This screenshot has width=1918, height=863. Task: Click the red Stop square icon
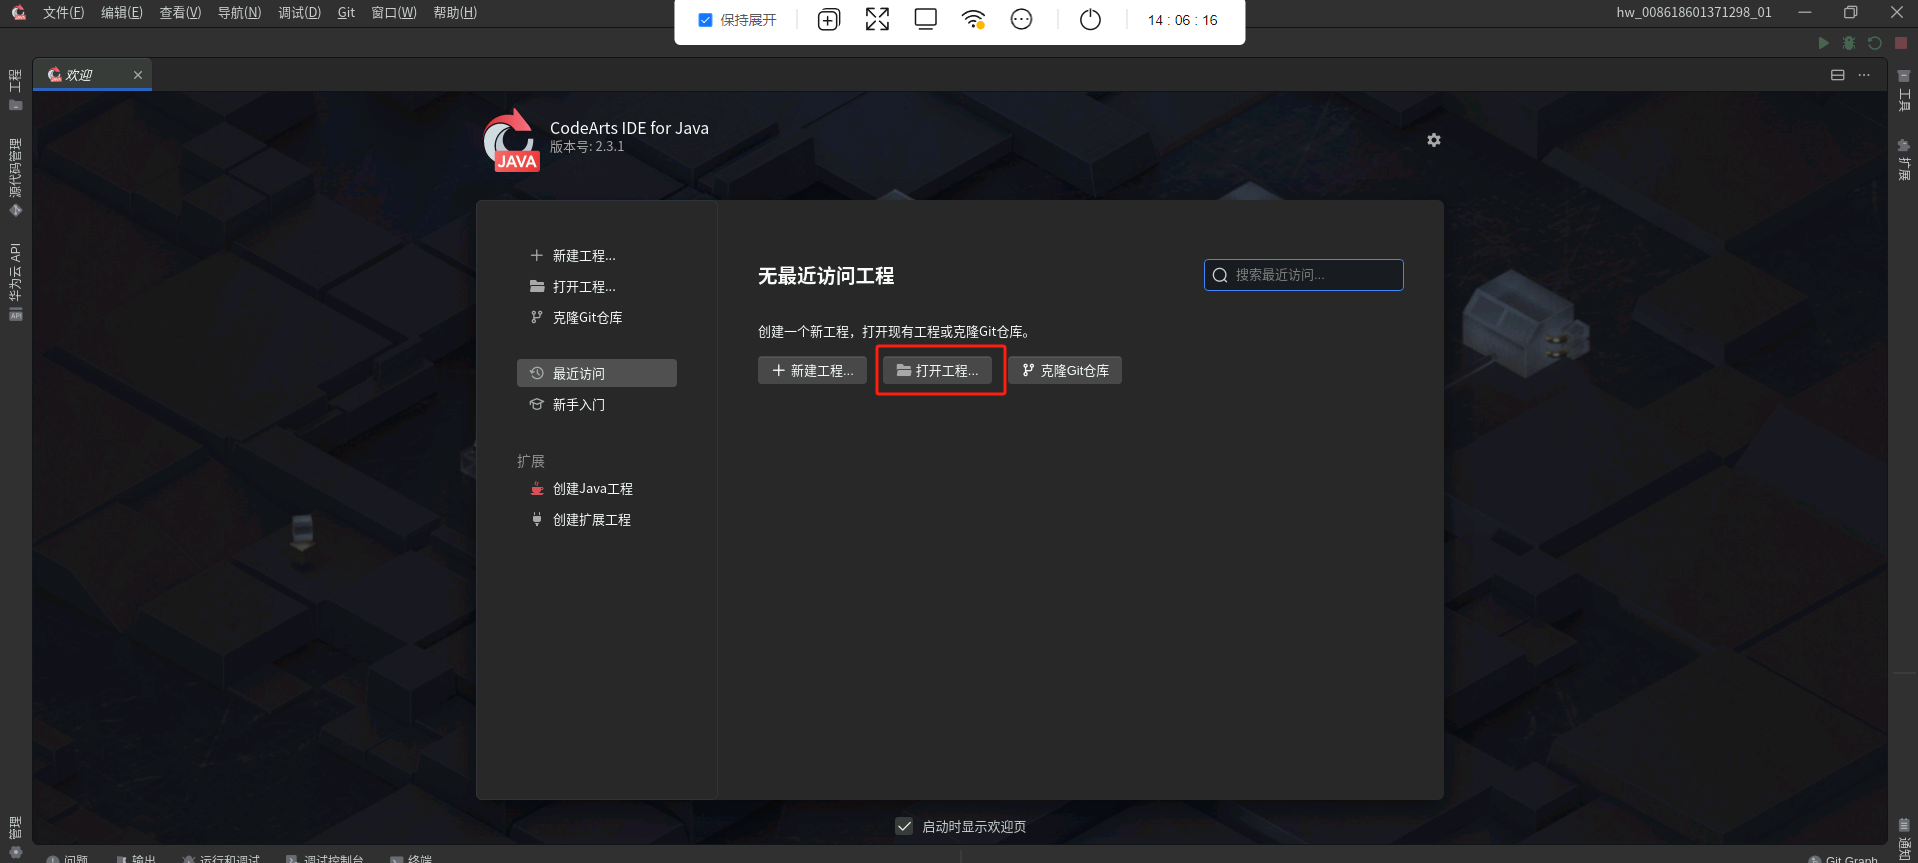coord(1901,43)
